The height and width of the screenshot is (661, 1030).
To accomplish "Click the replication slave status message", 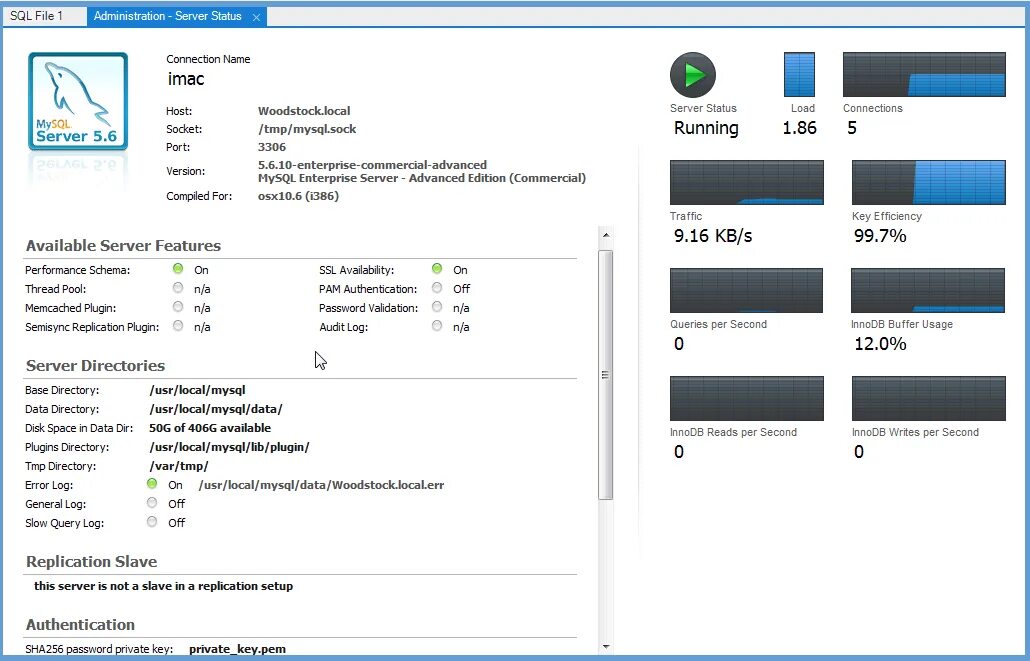I will [164, 586].
